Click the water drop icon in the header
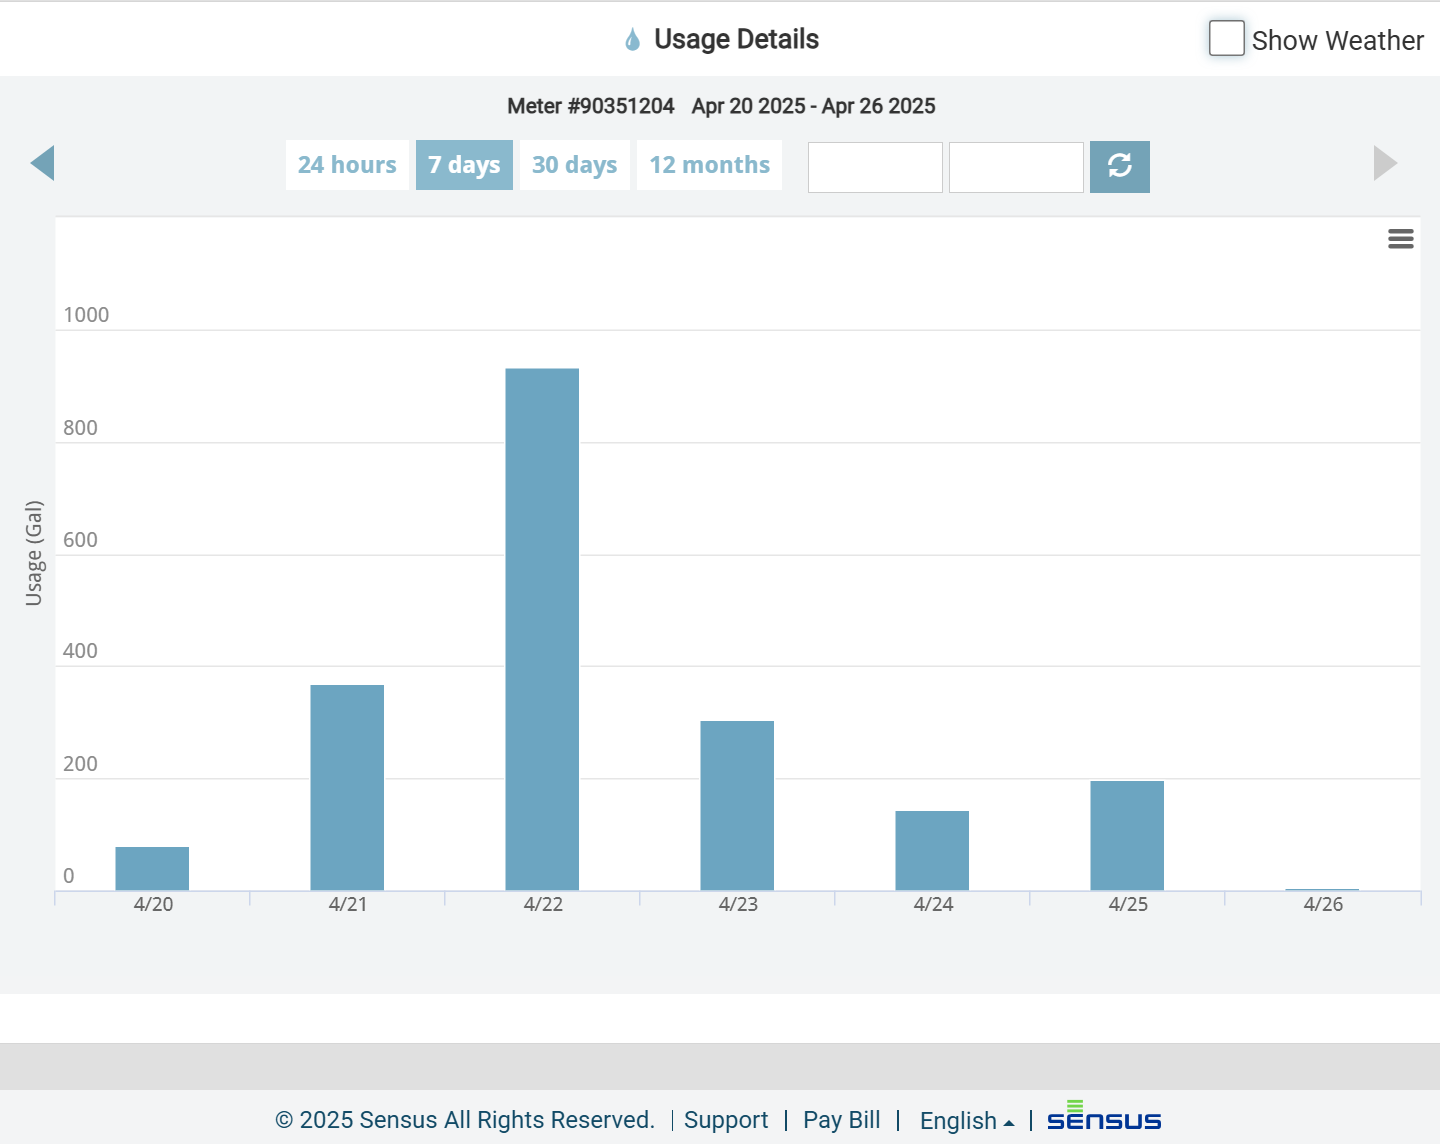1440x1144 pixels. pyautogui.click(x=631, y=38)
